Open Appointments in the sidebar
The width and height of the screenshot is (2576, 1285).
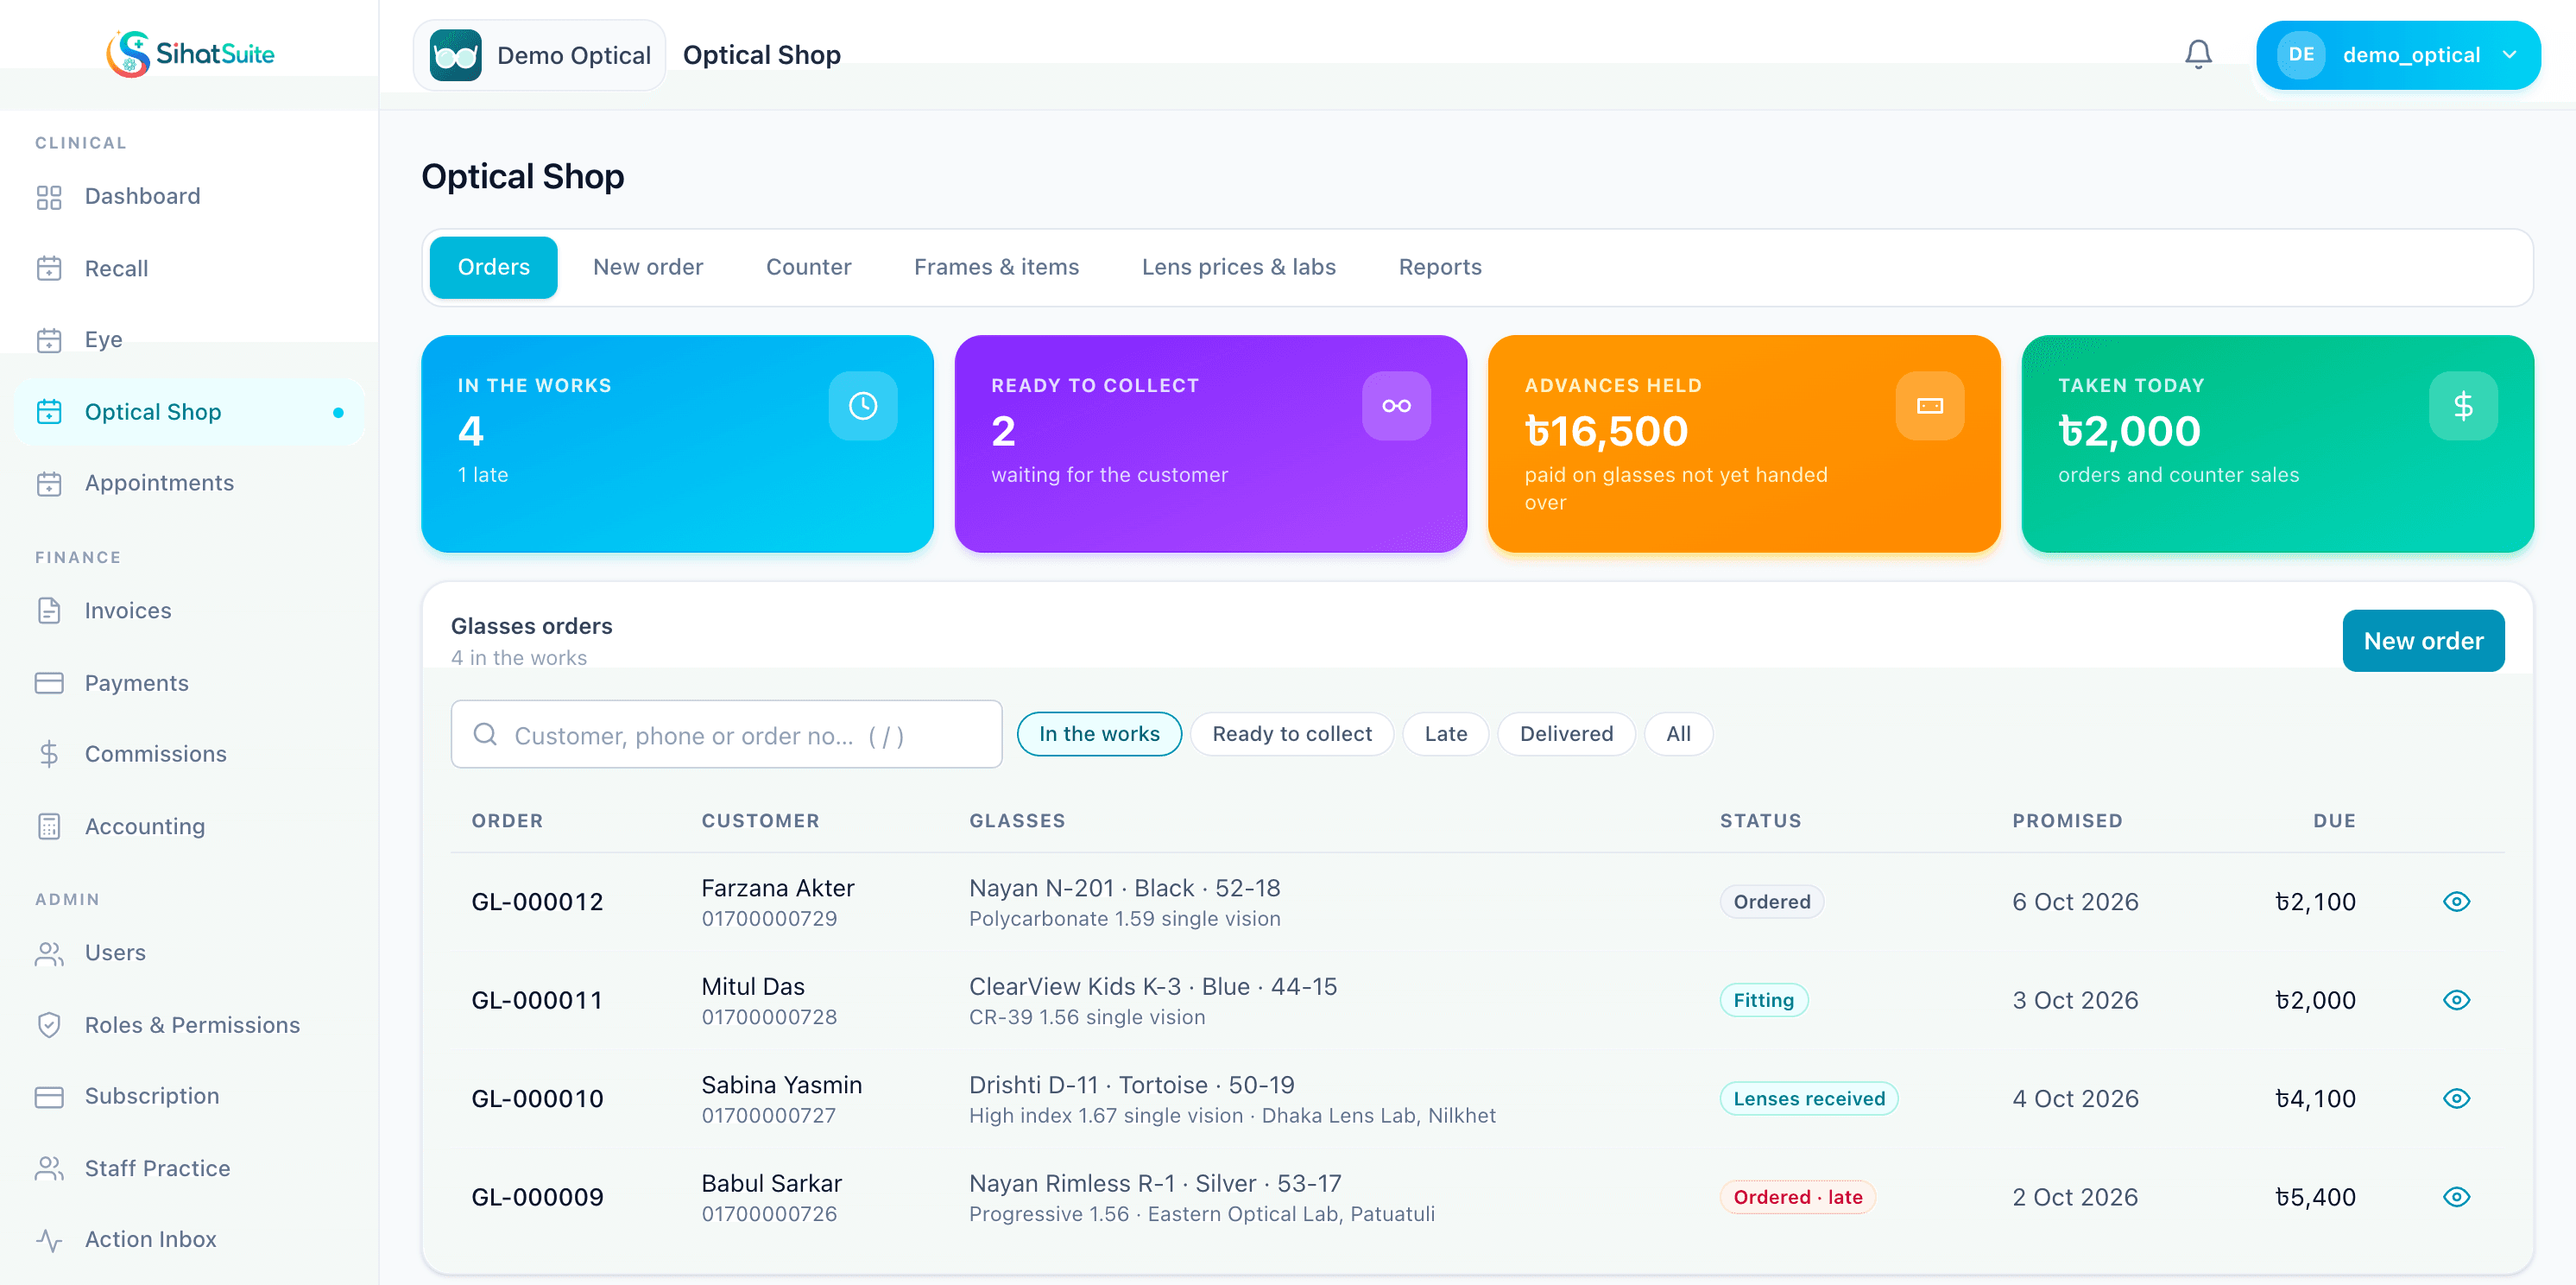click(189, 483)
